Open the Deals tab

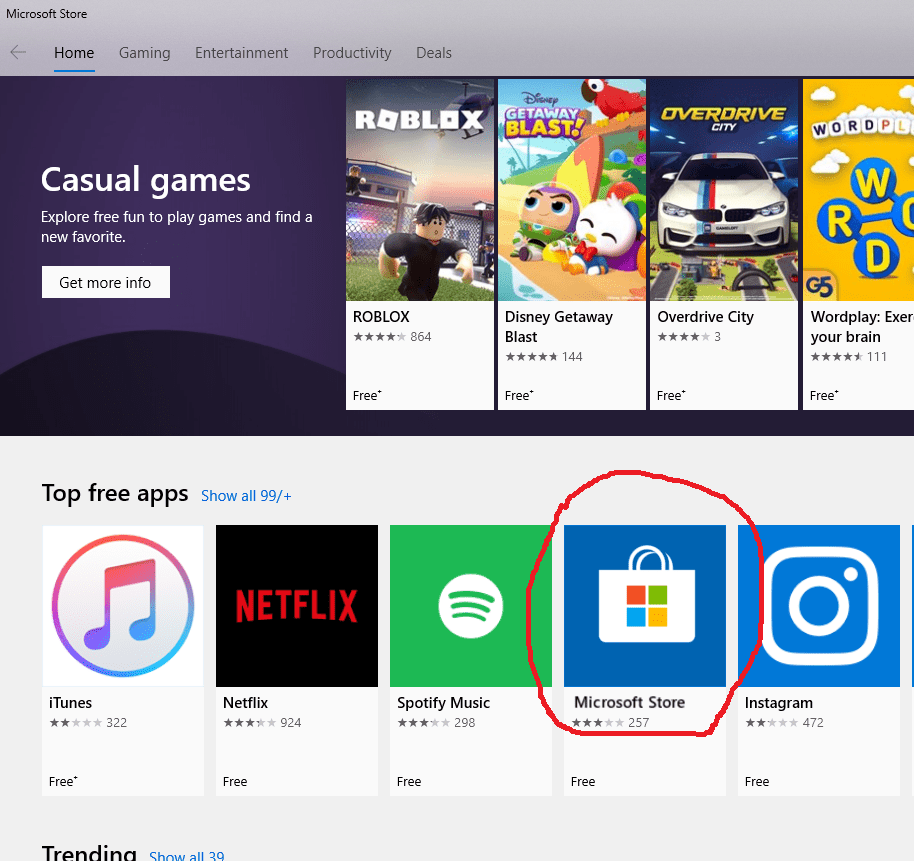pos(434,53)
